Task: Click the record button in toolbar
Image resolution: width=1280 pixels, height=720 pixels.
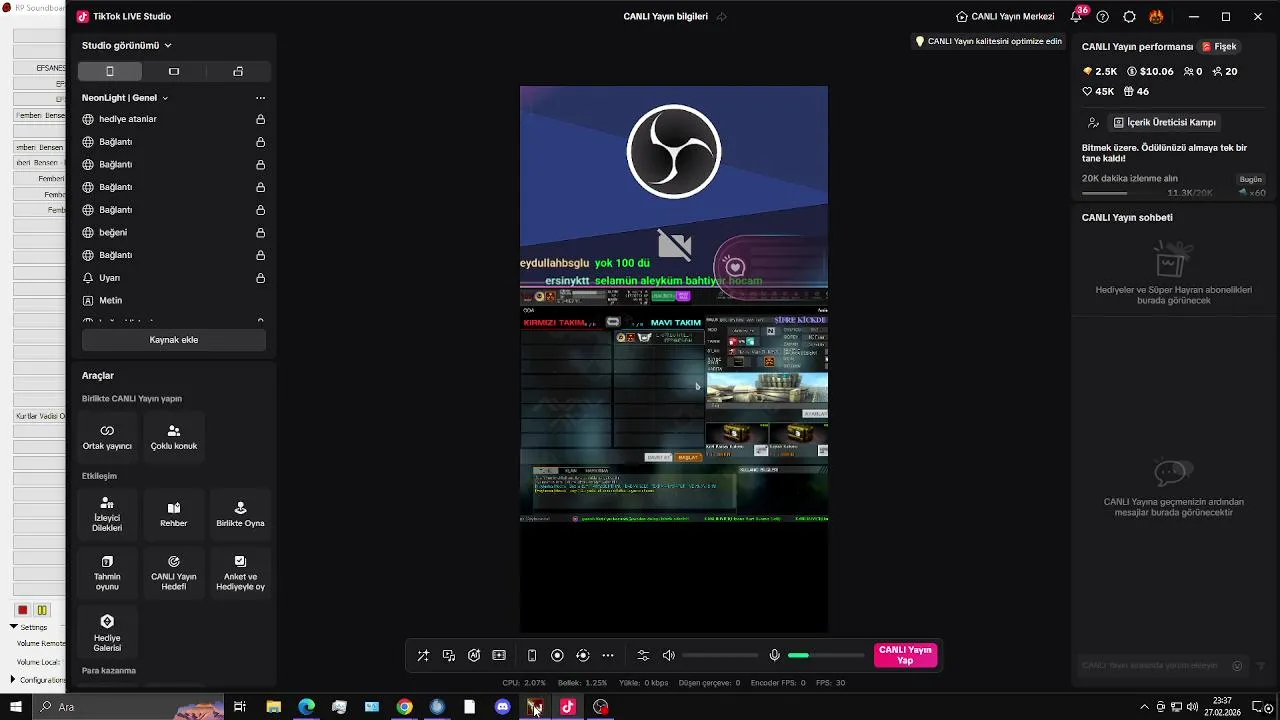Action: coord(557,656)
